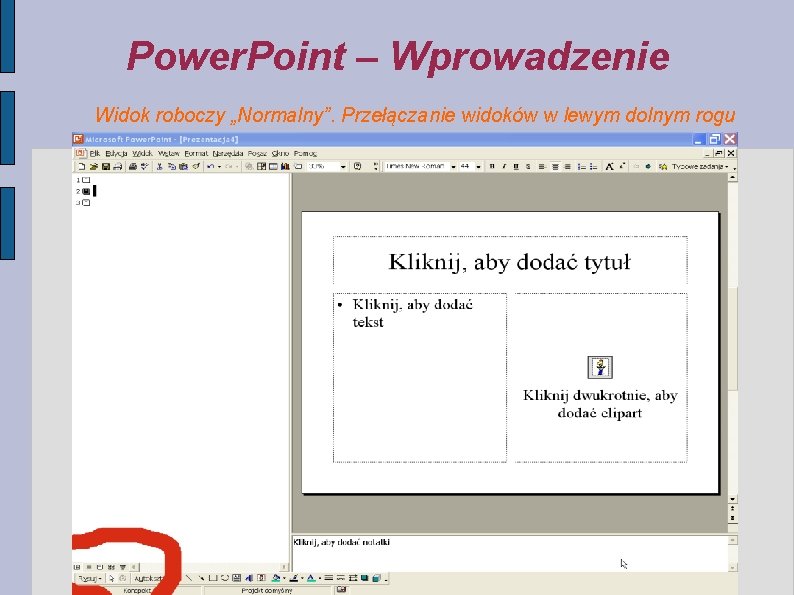Select the Oval drawing tool
Viewport: 794px width, 595px height.
click(224, 578)
